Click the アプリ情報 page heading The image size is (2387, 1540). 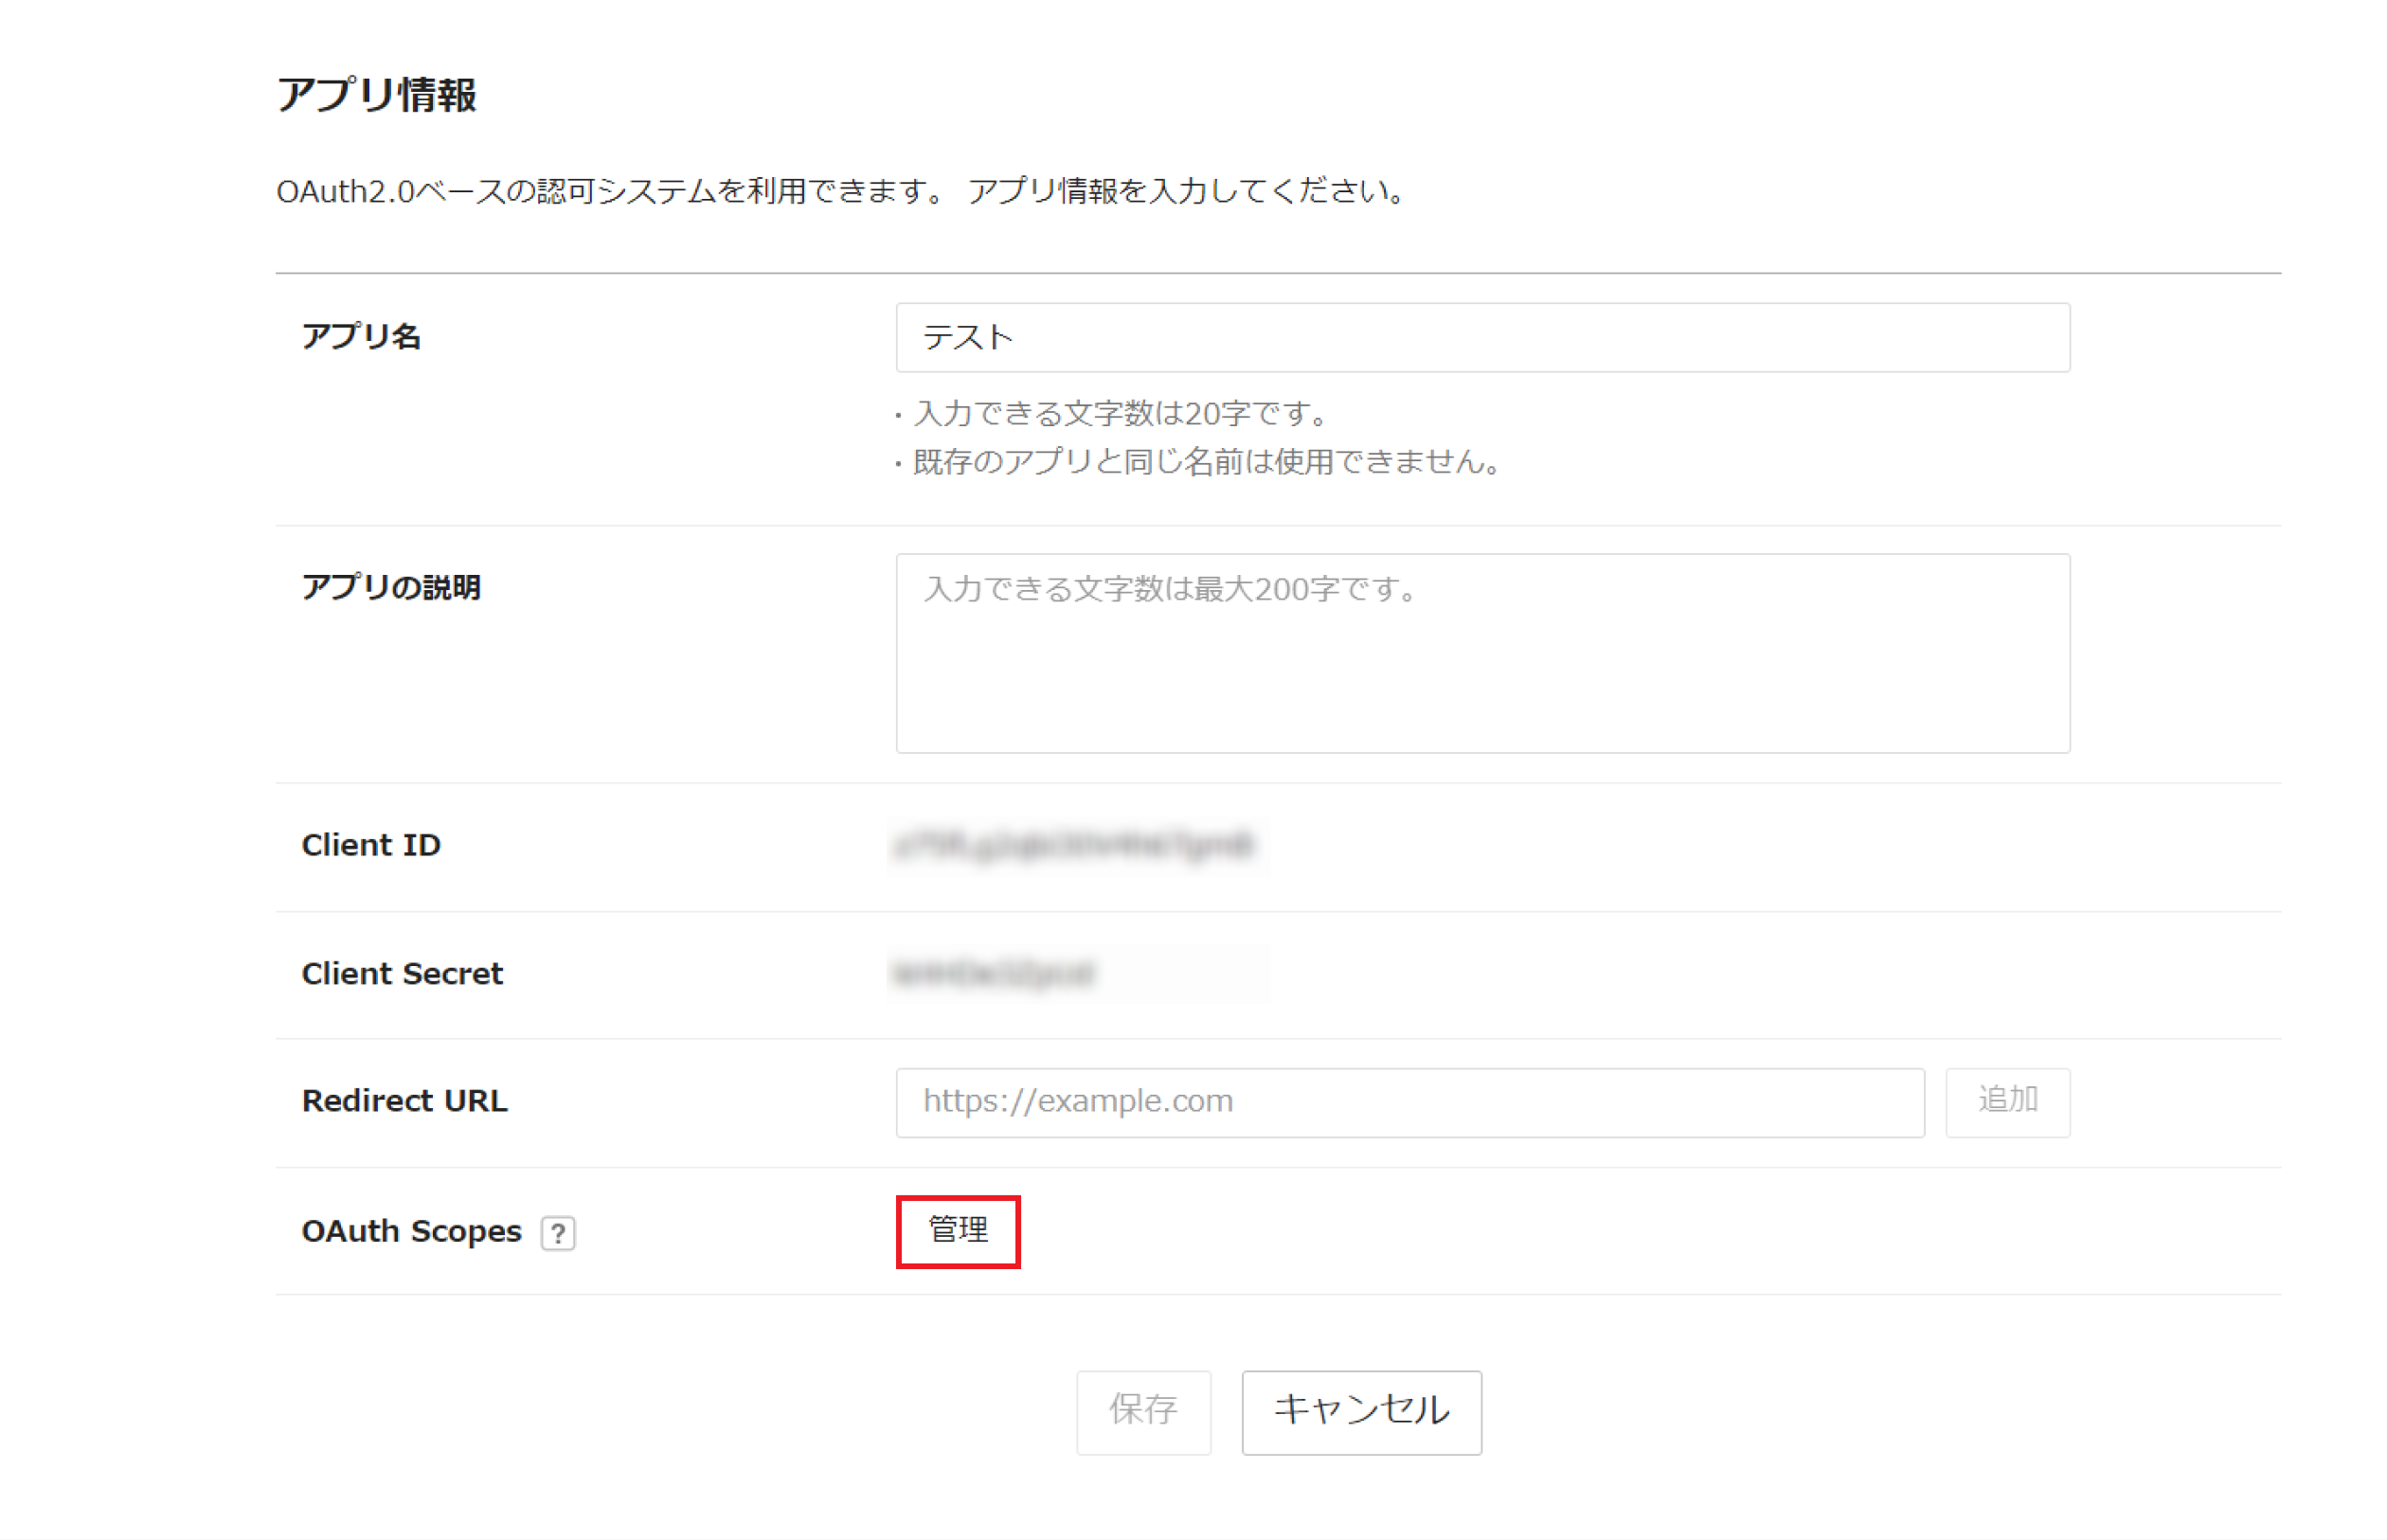click(x=376, y=96)
